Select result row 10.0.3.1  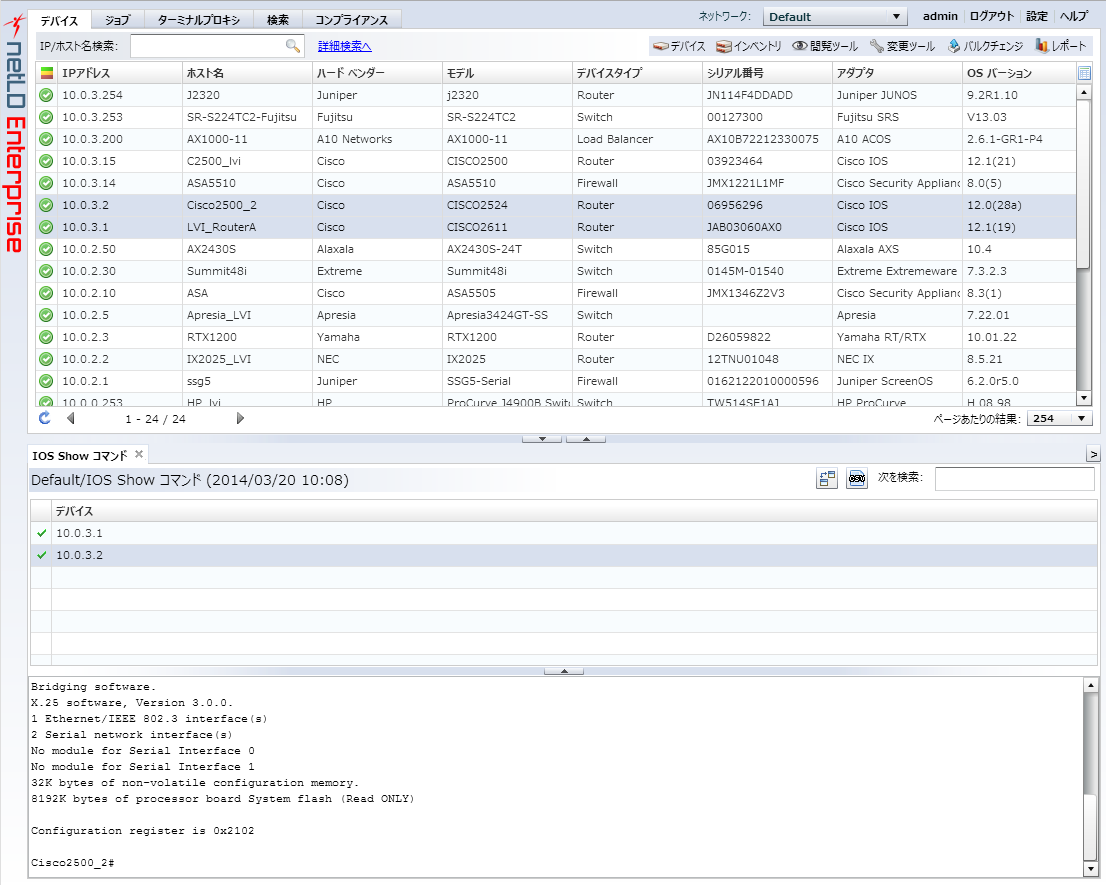coord(564,533)
